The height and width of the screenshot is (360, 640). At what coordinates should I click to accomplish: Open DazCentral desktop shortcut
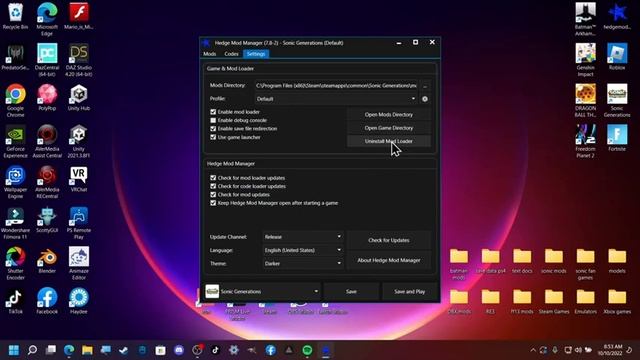coord(47,60)
